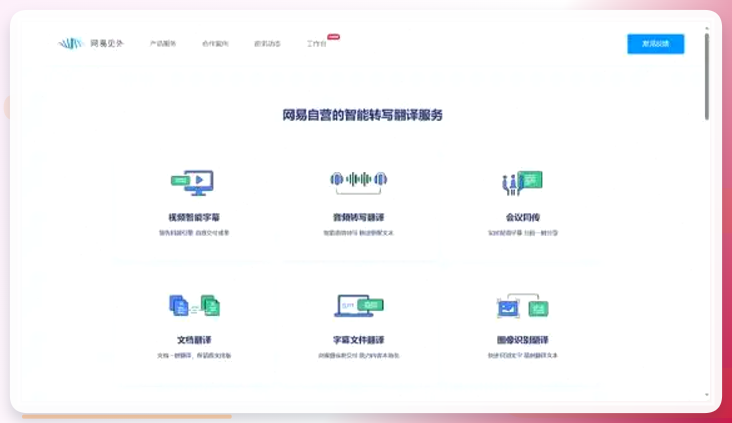Open the 视频智能字幕 service title
Image resolution: width=732 pixels, height=423 pixels.
point(194,217)
